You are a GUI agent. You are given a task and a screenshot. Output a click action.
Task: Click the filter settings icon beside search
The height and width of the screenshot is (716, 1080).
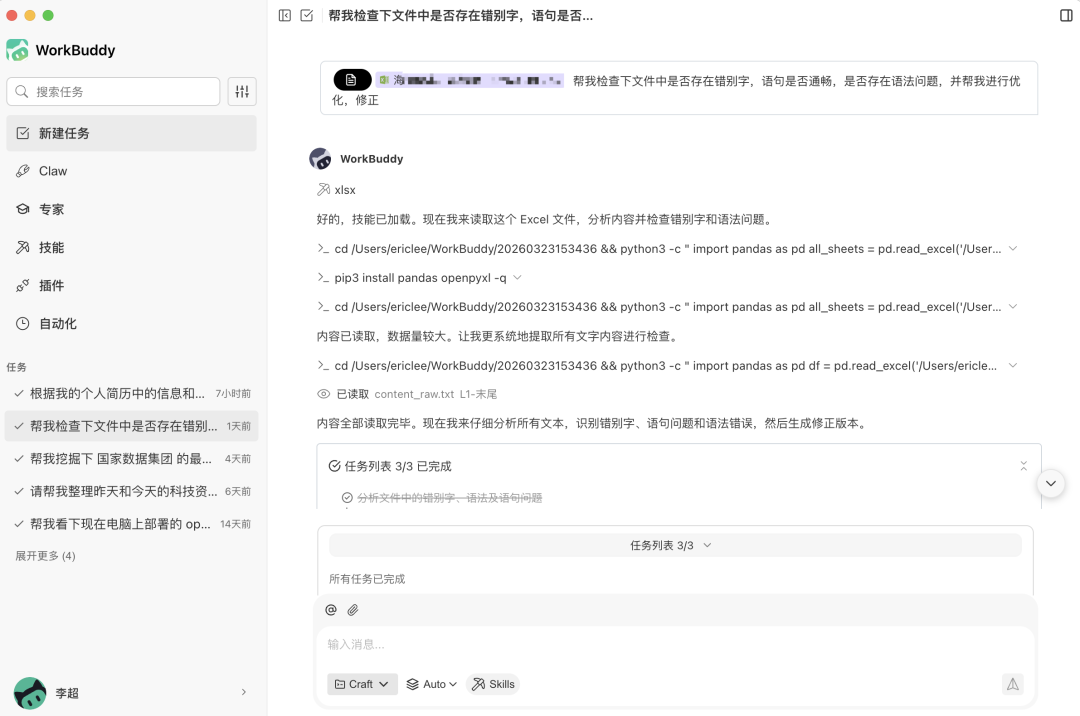point(242,92)
